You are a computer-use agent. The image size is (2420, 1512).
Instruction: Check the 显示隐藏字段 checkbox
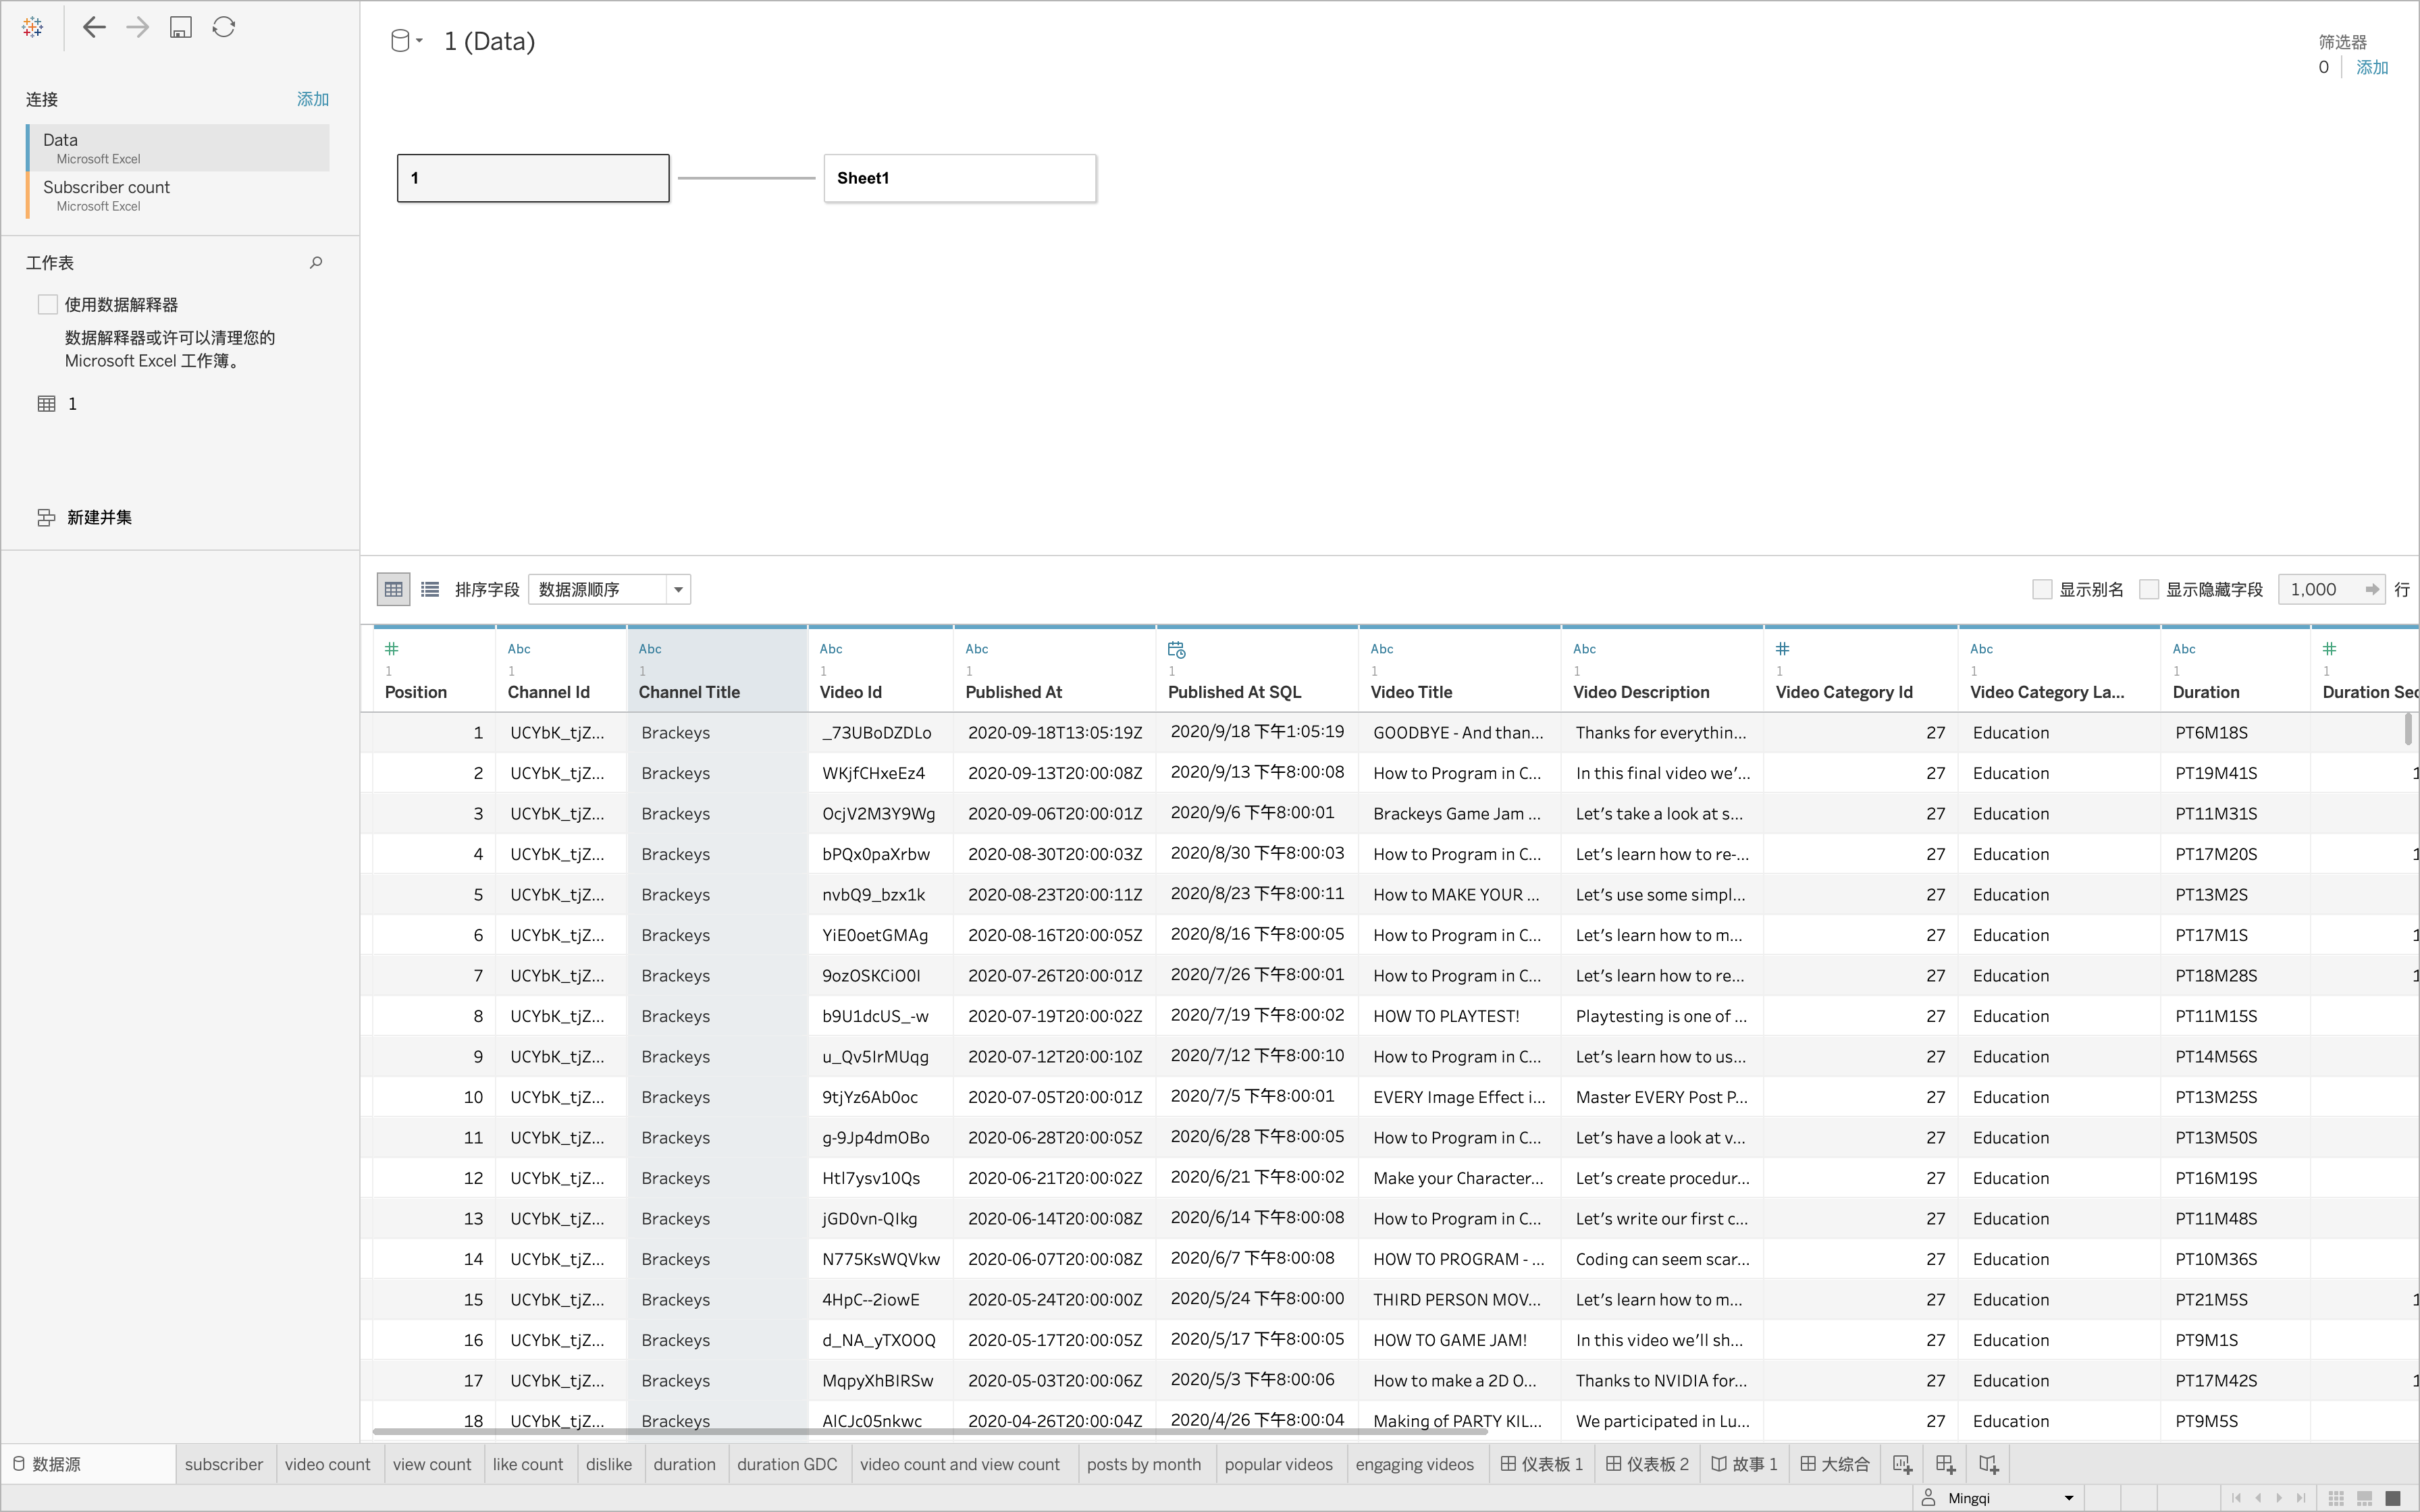point(2148,589)
